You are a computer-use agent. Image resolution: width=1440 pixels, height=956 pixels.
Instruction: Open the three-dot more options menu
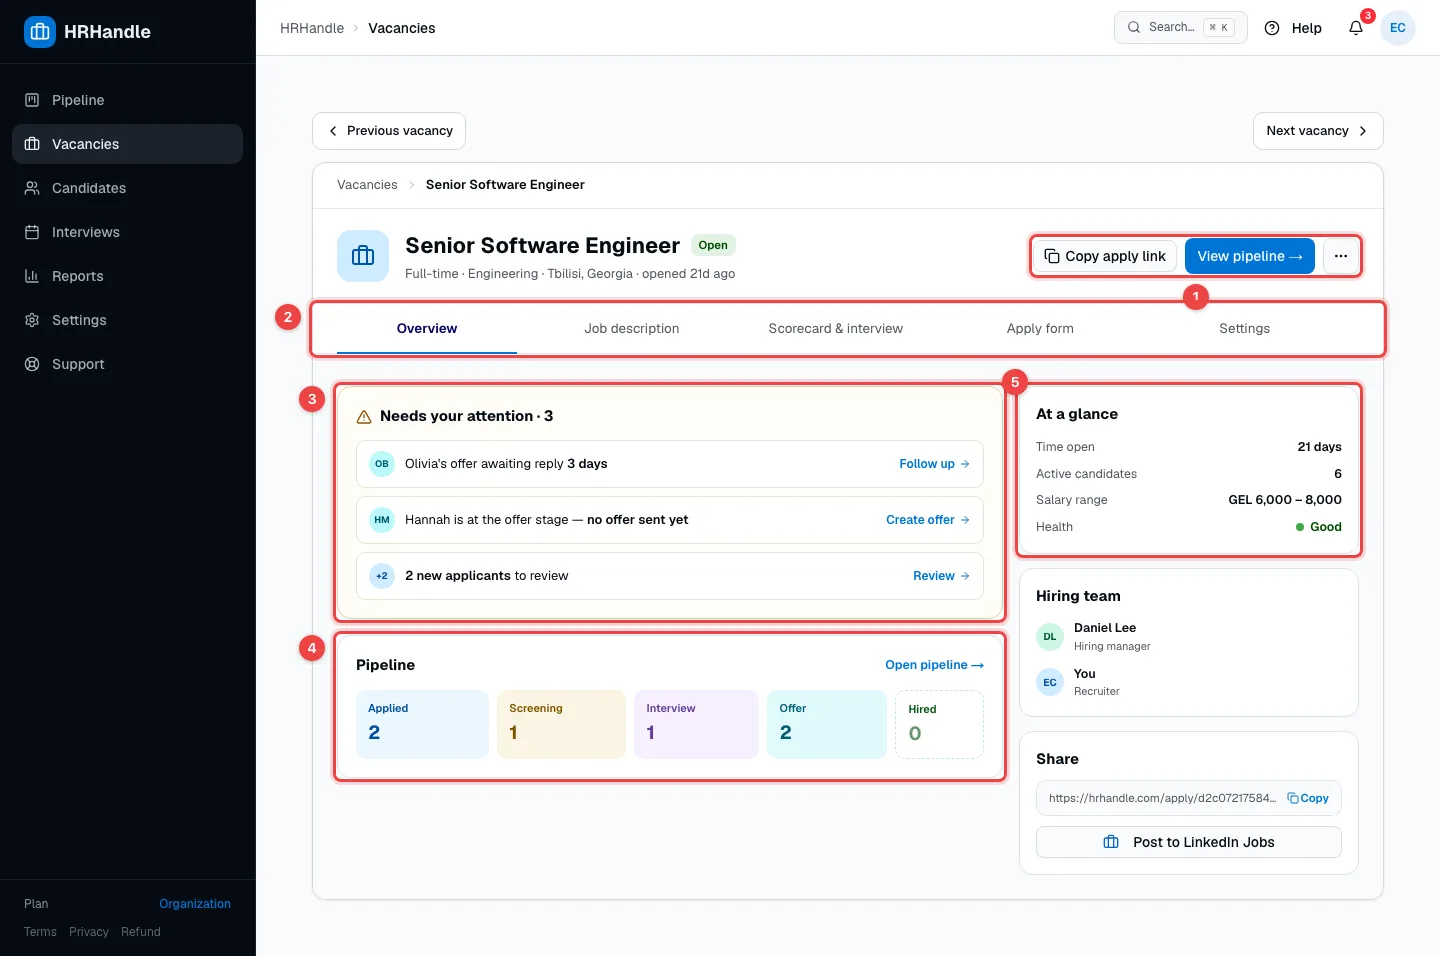(x=1341, y=256)
